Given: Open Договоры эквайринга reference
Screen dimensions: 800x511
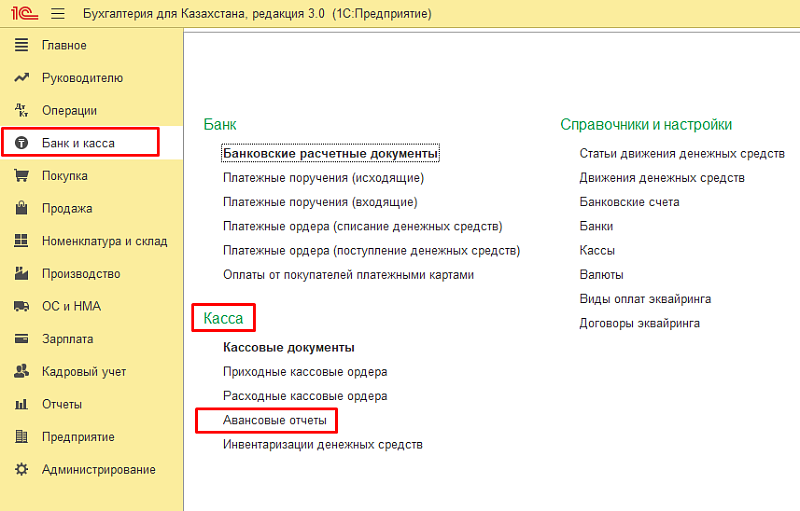Looking at the screenshot, I should coord(639,323).
